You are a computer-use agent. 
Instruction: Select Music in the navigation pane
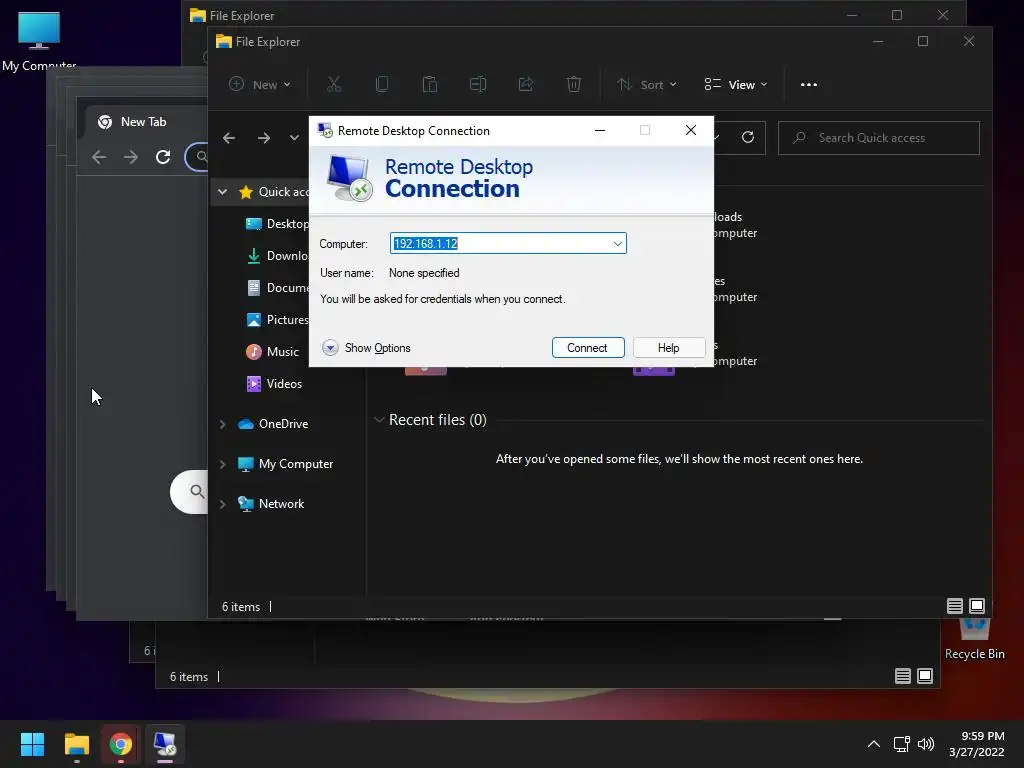point(273,351)
